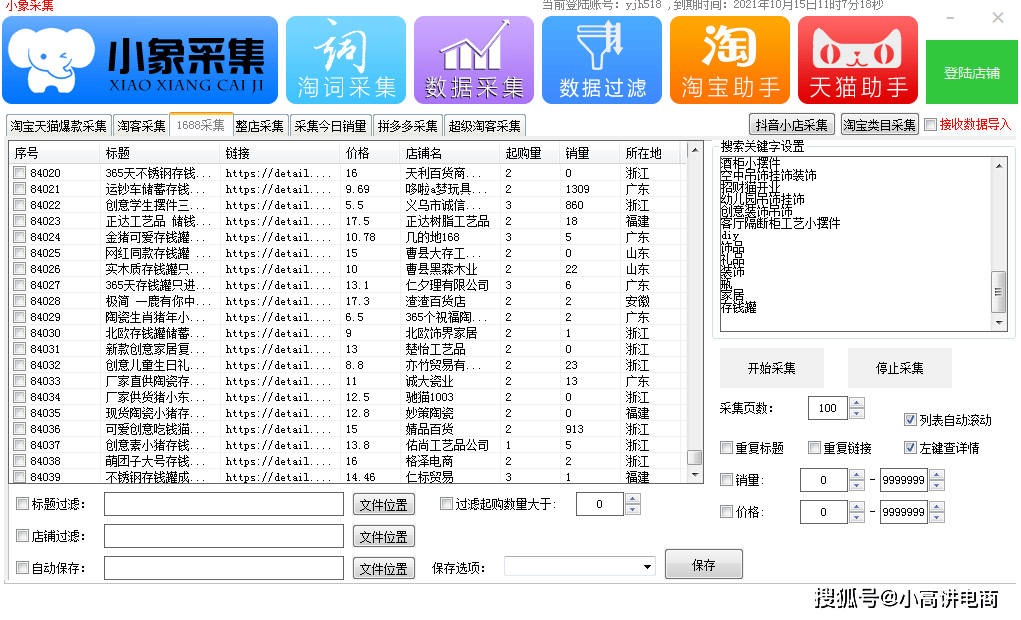The image size is (1021, 620).
Task: Select the 1688采集 tab
Action: click(201, 125)
